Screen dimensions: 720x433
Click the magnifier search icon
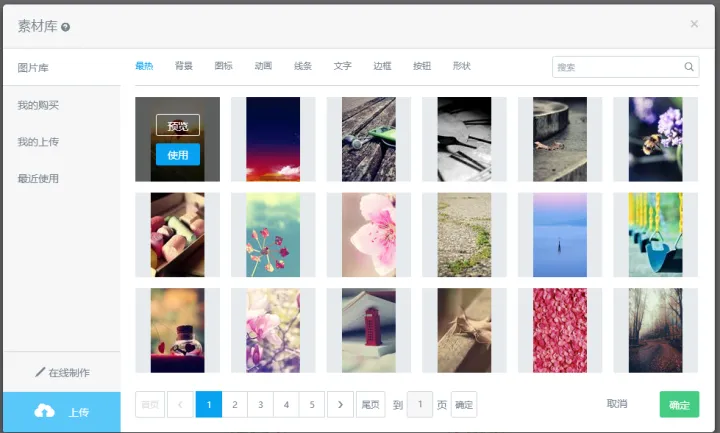coord(689,67)
